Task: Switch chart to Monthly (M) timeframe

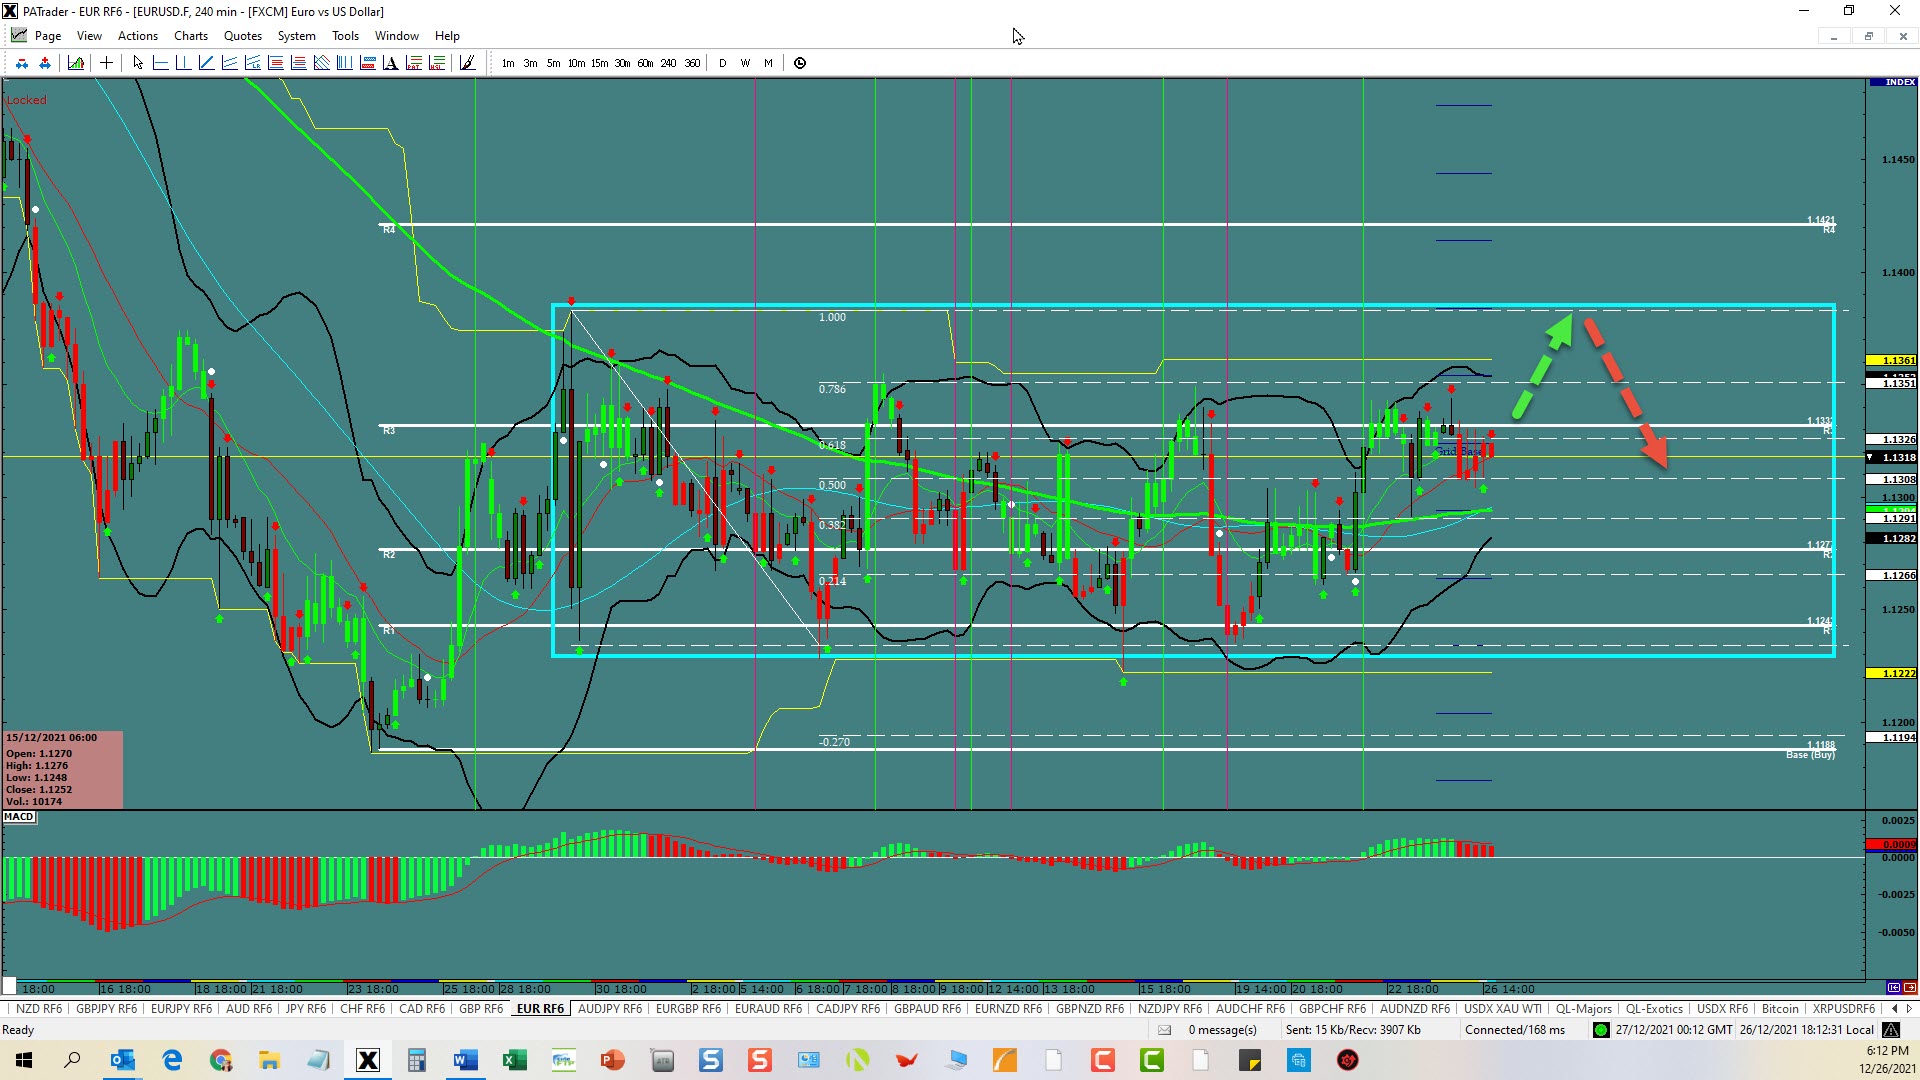Action: pyautogui.click(x=768, y=63)
